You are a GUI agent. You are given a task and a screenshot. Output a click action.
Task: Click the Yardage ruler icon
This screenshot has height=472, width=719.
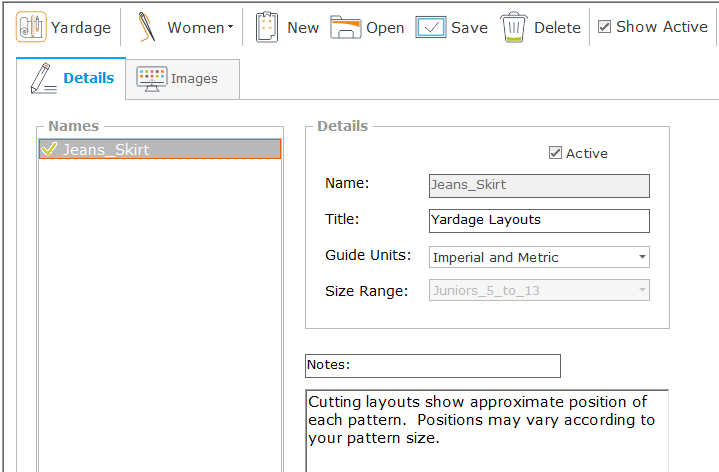31,27
